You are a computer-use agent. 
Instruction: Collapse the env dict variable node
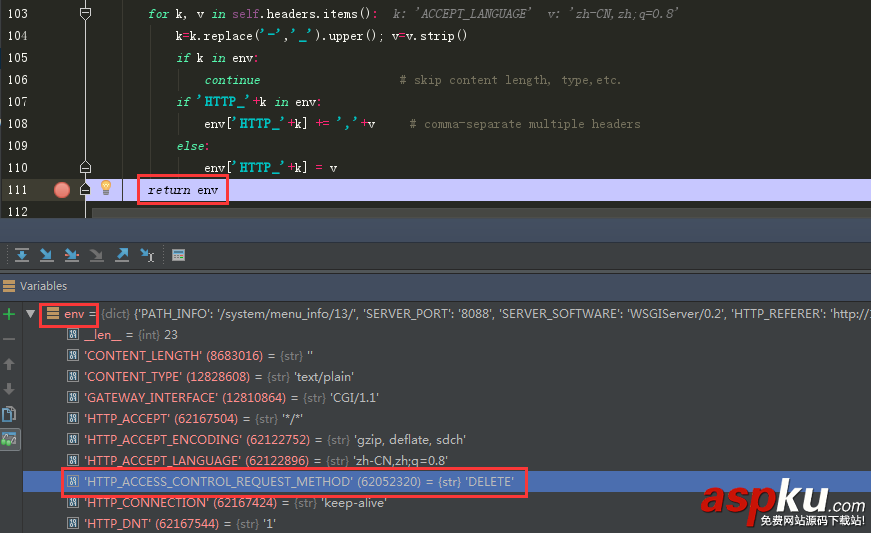coord(31,314)
